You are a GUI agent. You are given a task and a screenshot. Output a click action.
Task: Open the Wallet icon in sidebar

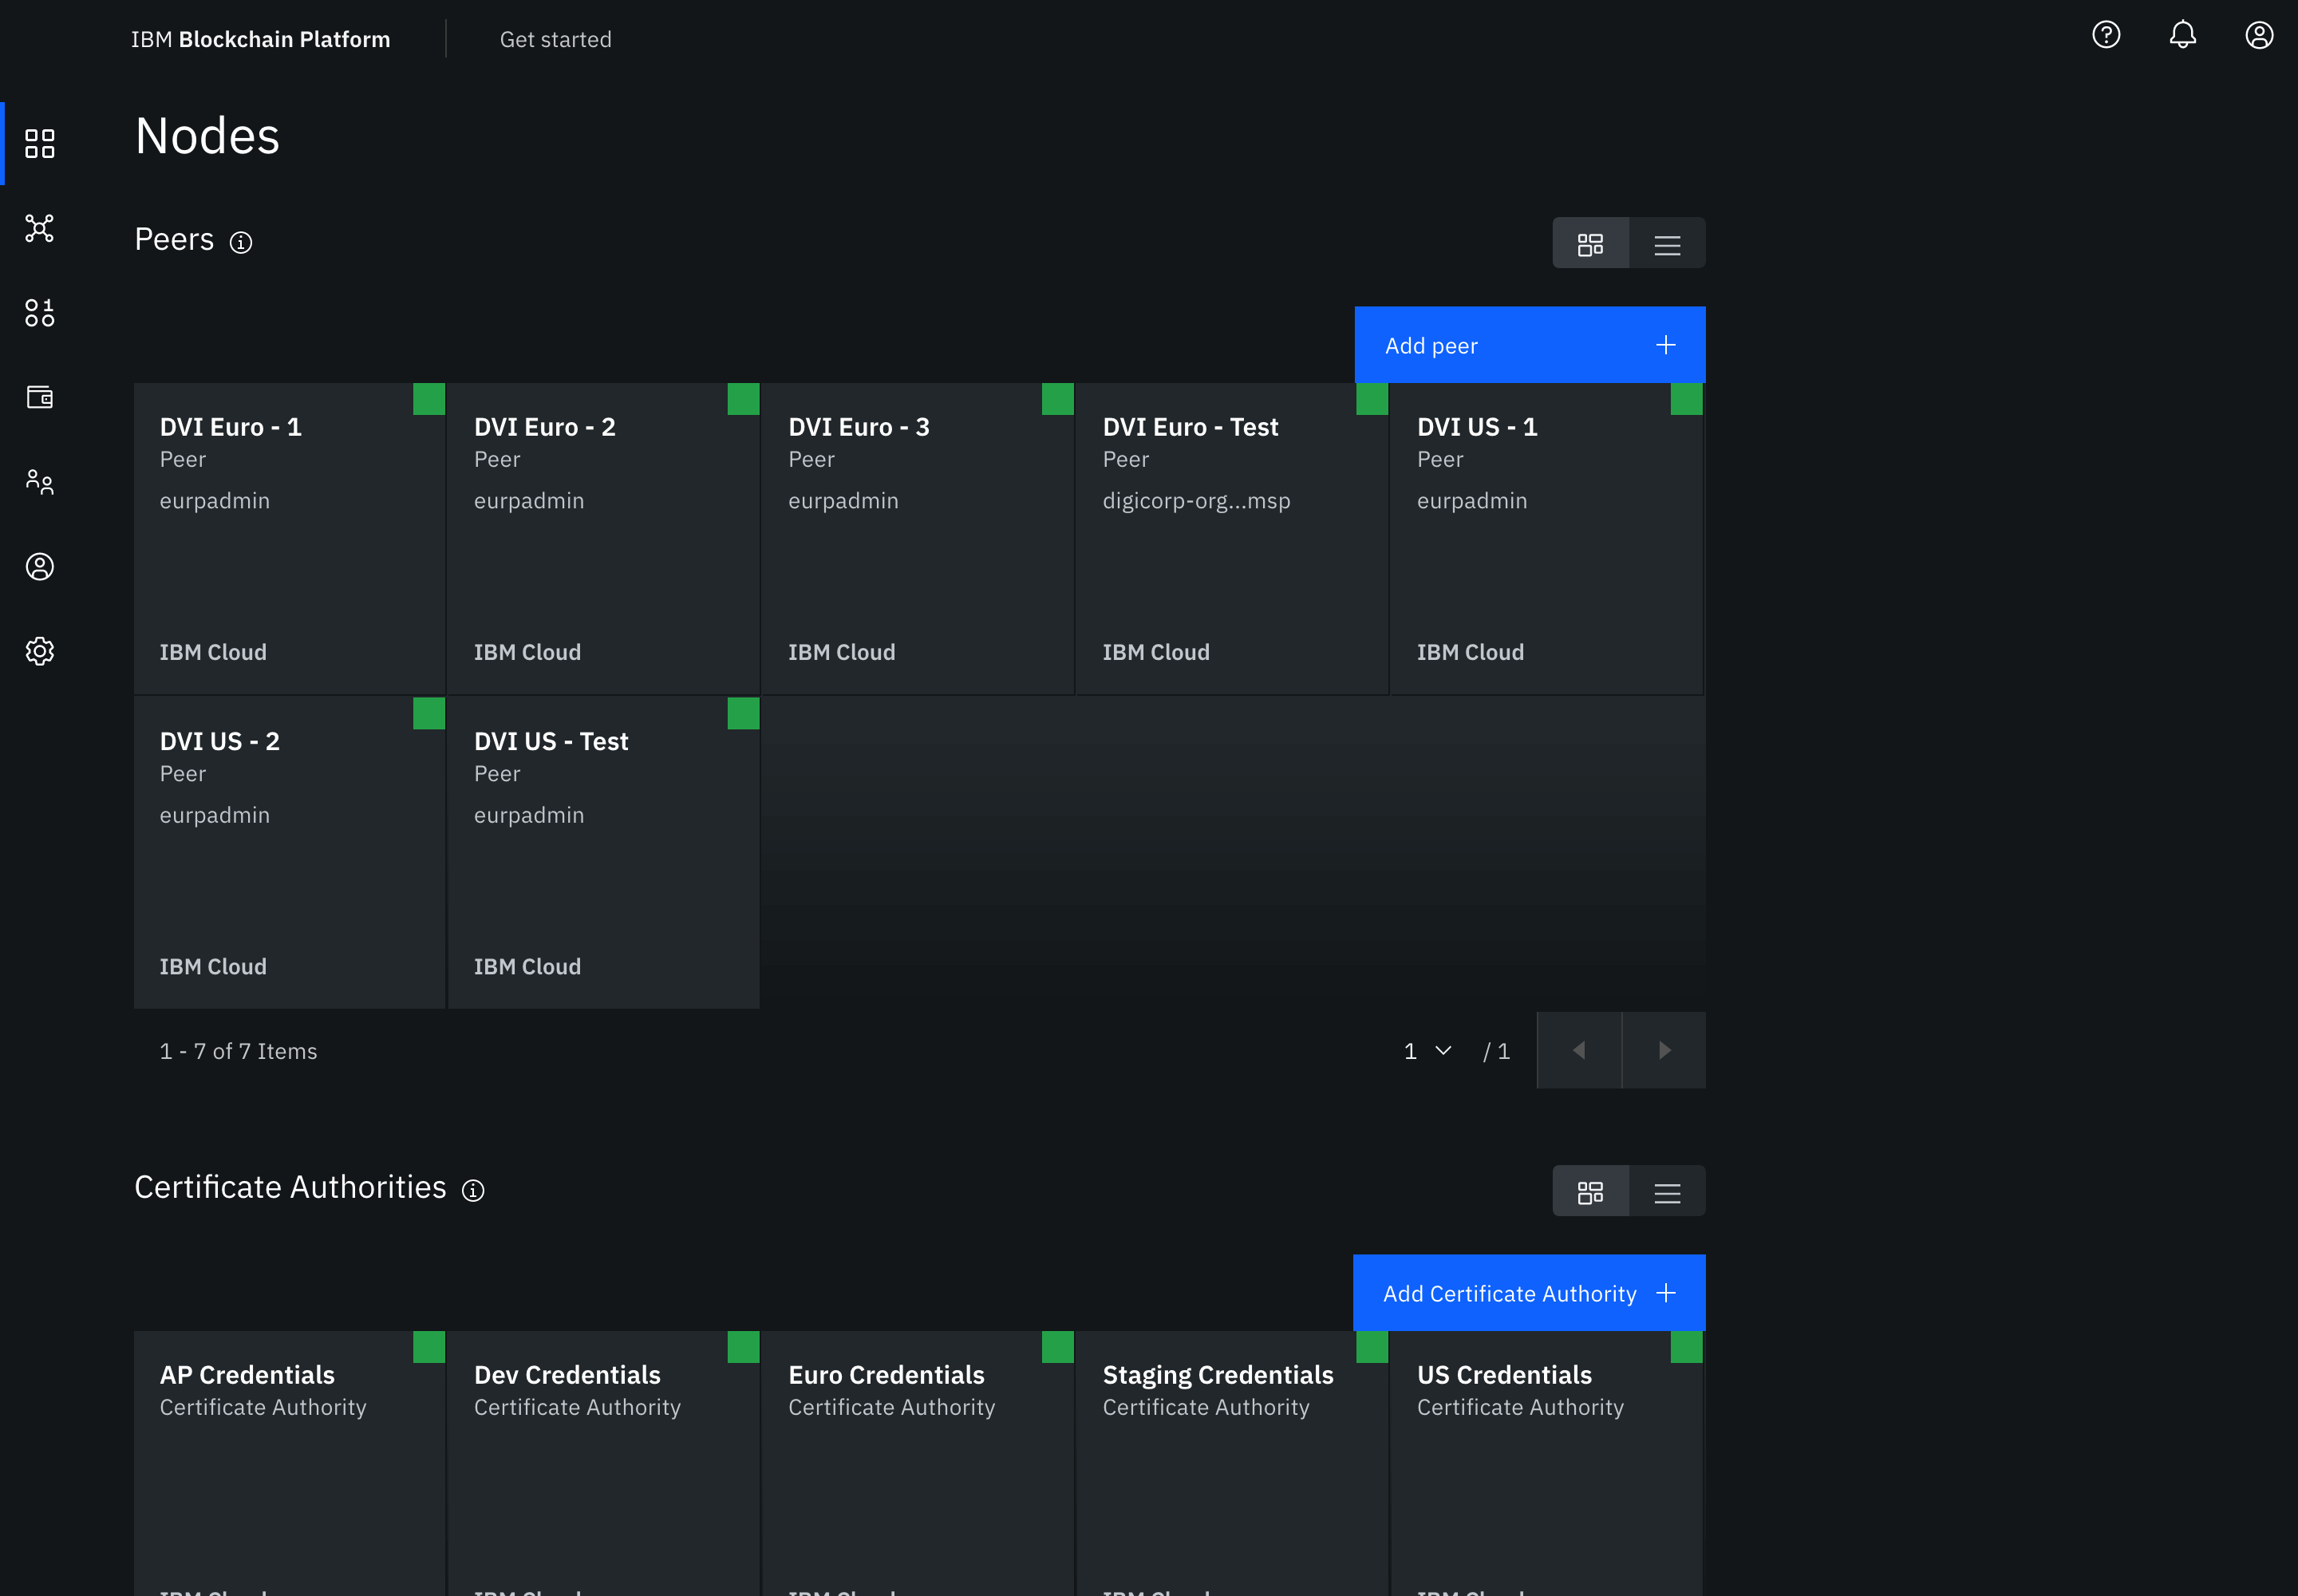point(40,397)
